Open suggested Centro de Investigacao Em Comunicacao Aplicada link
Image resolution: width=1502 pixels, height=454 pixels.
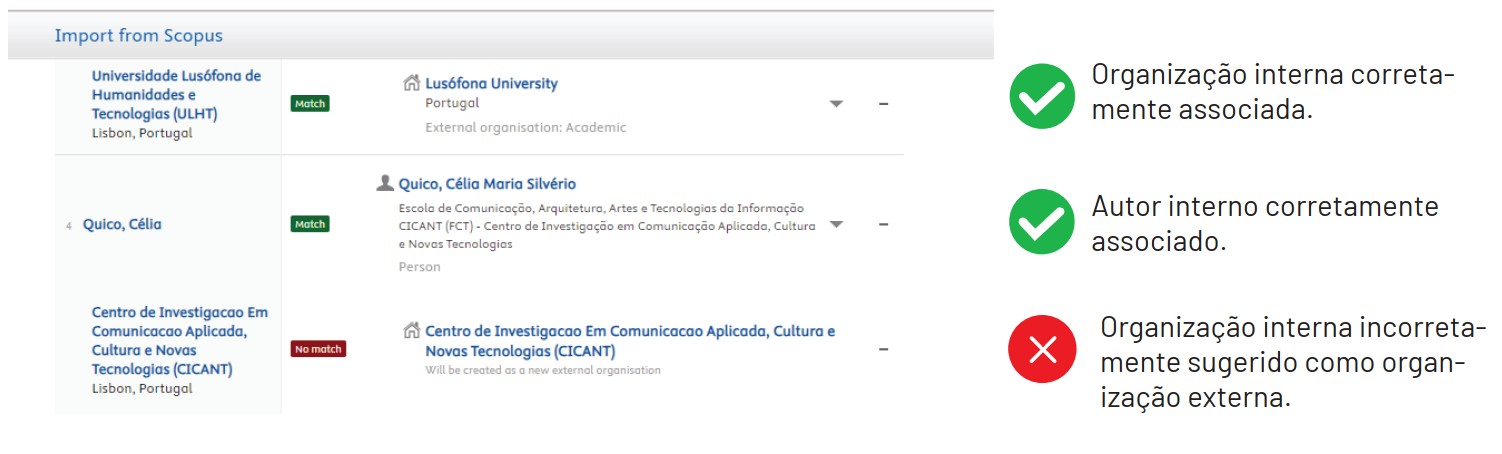tap(630, 341)
